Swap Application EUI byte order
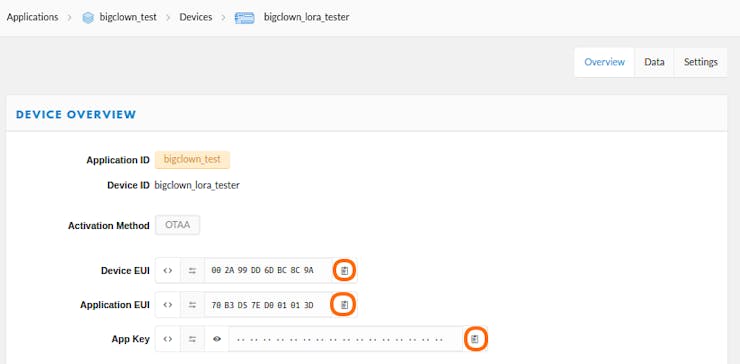 (192, 305)
